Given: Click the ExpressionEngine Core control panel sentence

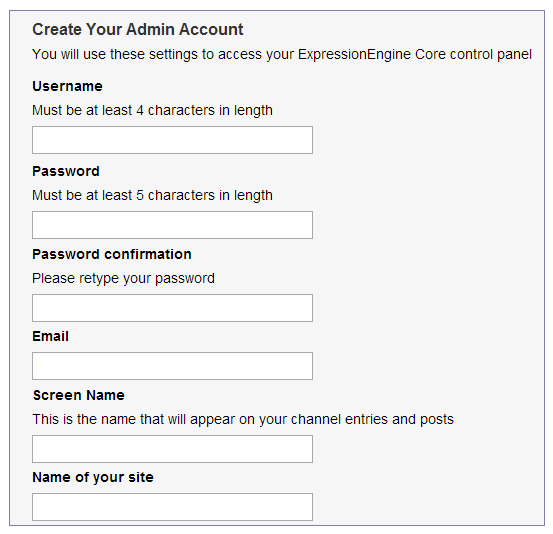Looking at the screenshot, I should pyautogui.click(x=282, y=54).
